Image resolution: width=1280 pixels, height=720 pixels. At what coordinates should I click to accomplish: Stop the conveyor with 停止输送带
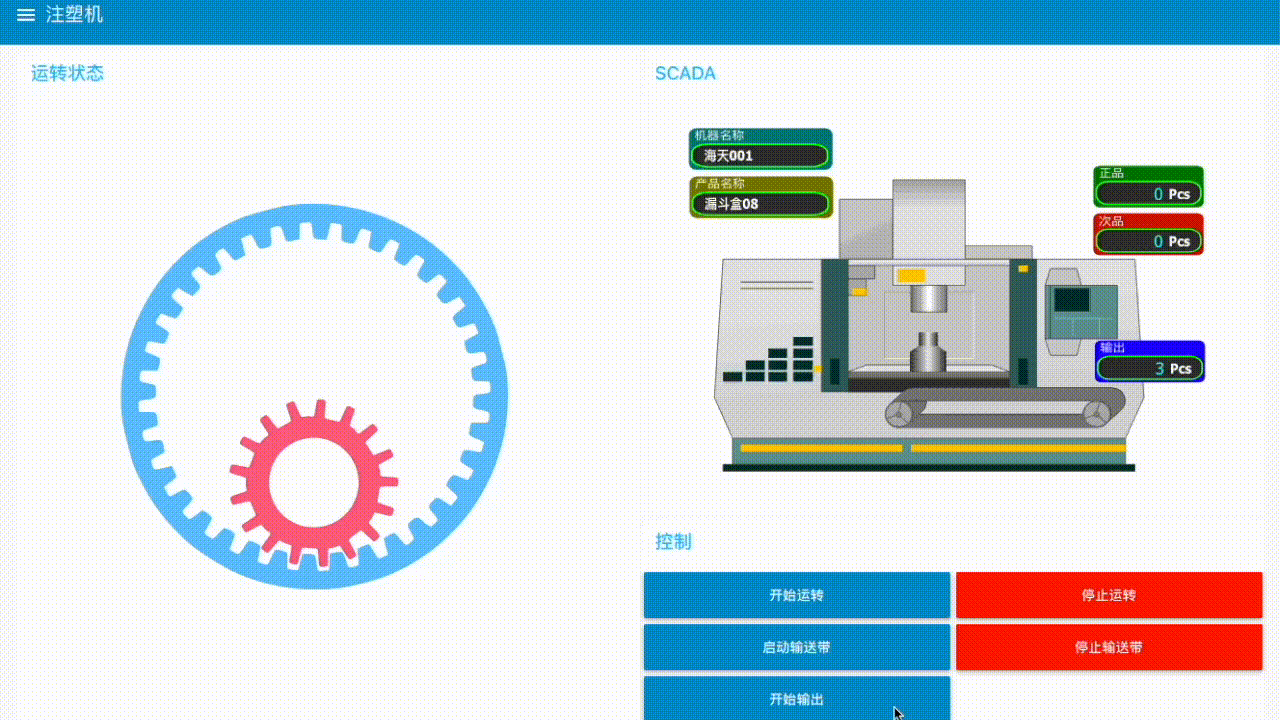pyautogui.click(x=1109, y=647)
